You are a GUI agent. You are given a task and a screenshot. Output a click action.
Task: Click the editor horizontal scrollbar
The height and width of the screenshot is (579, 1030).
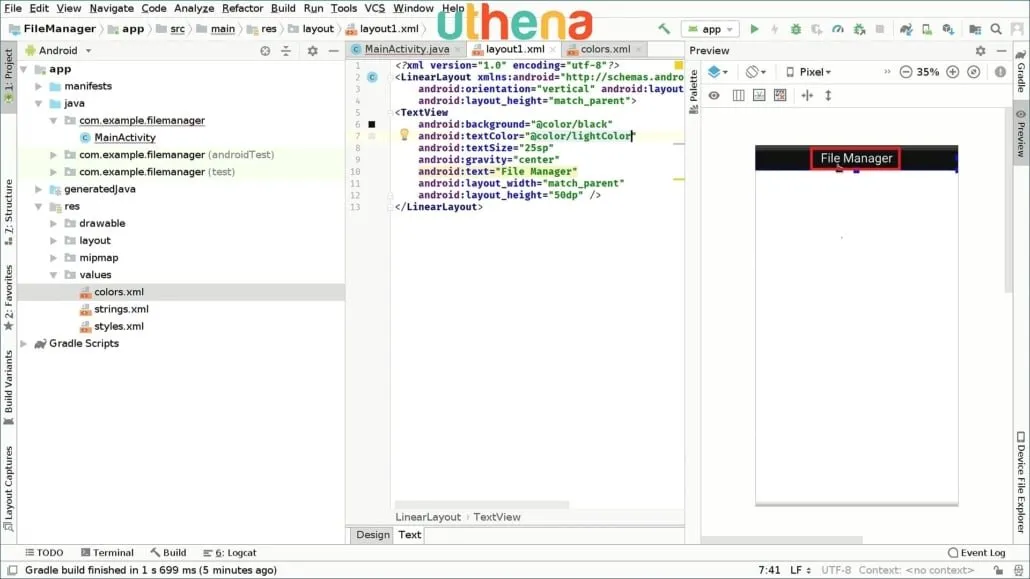481,505
